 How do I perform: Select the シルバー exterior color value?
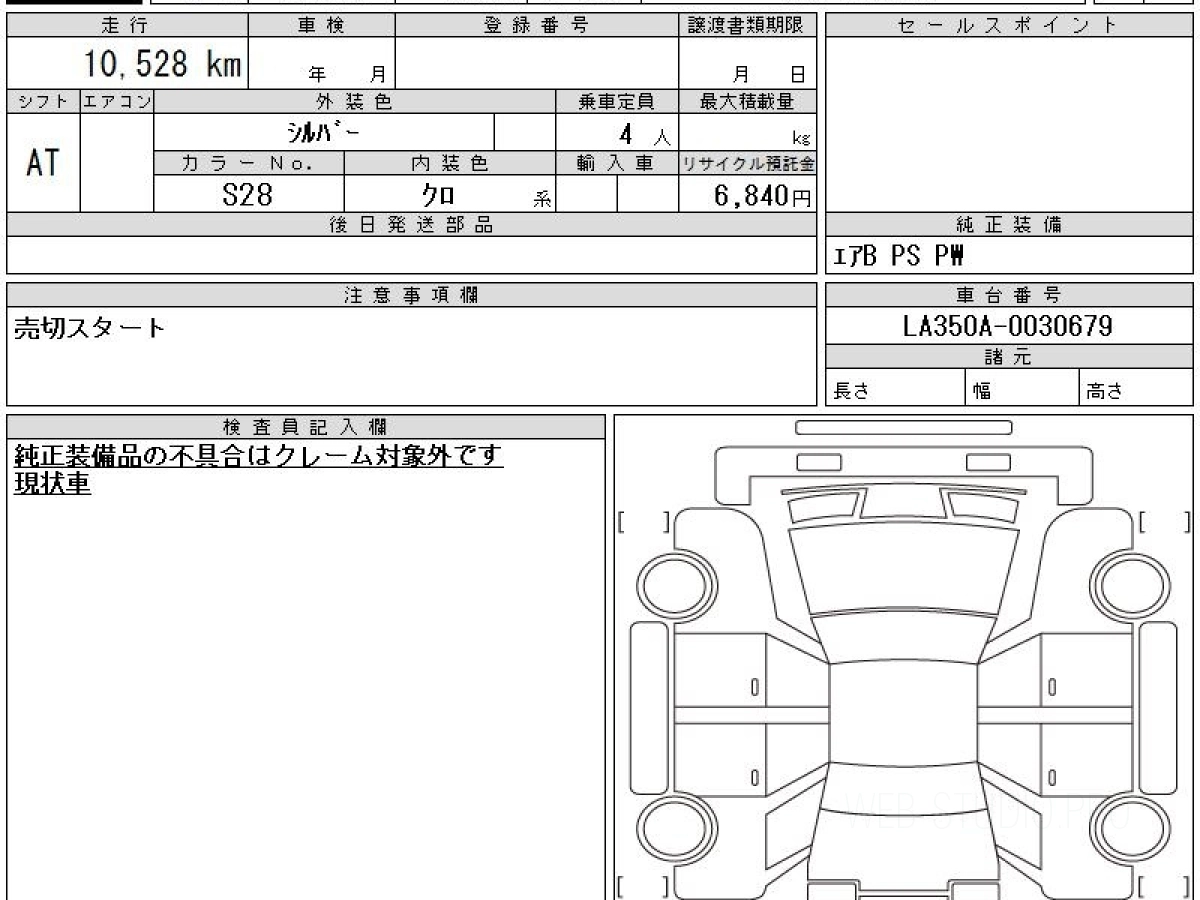[325, 132]
